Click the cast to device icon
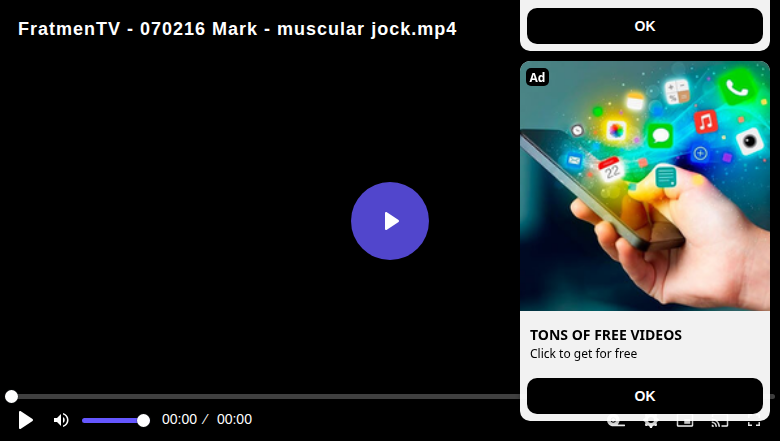This screenshot has width=780, height=441. click(x=720, y=423)
